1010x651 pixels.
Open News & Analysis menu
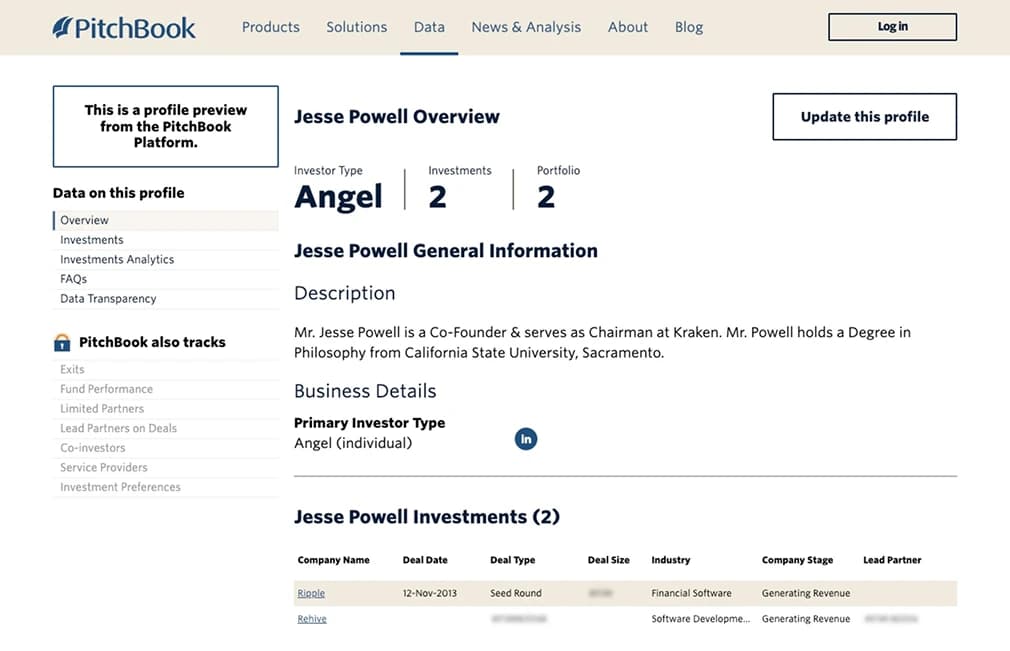coord(526,27)
